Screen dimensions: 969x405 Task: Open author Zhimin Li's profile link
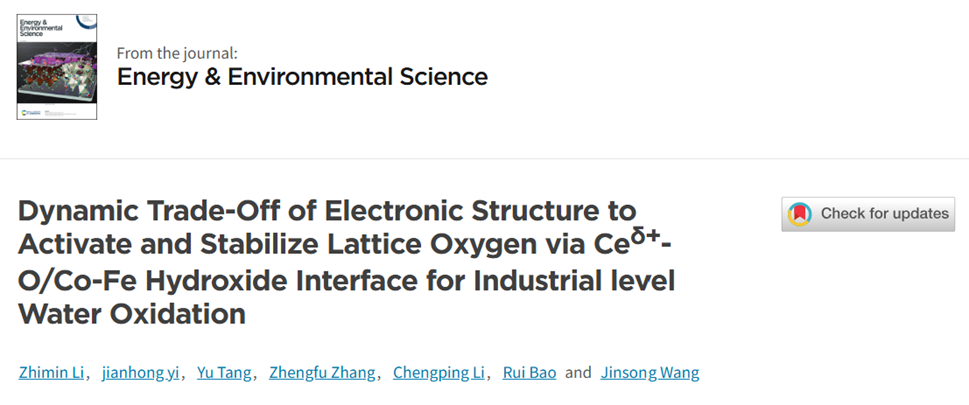pyautogui.click(x=52, y=373)
